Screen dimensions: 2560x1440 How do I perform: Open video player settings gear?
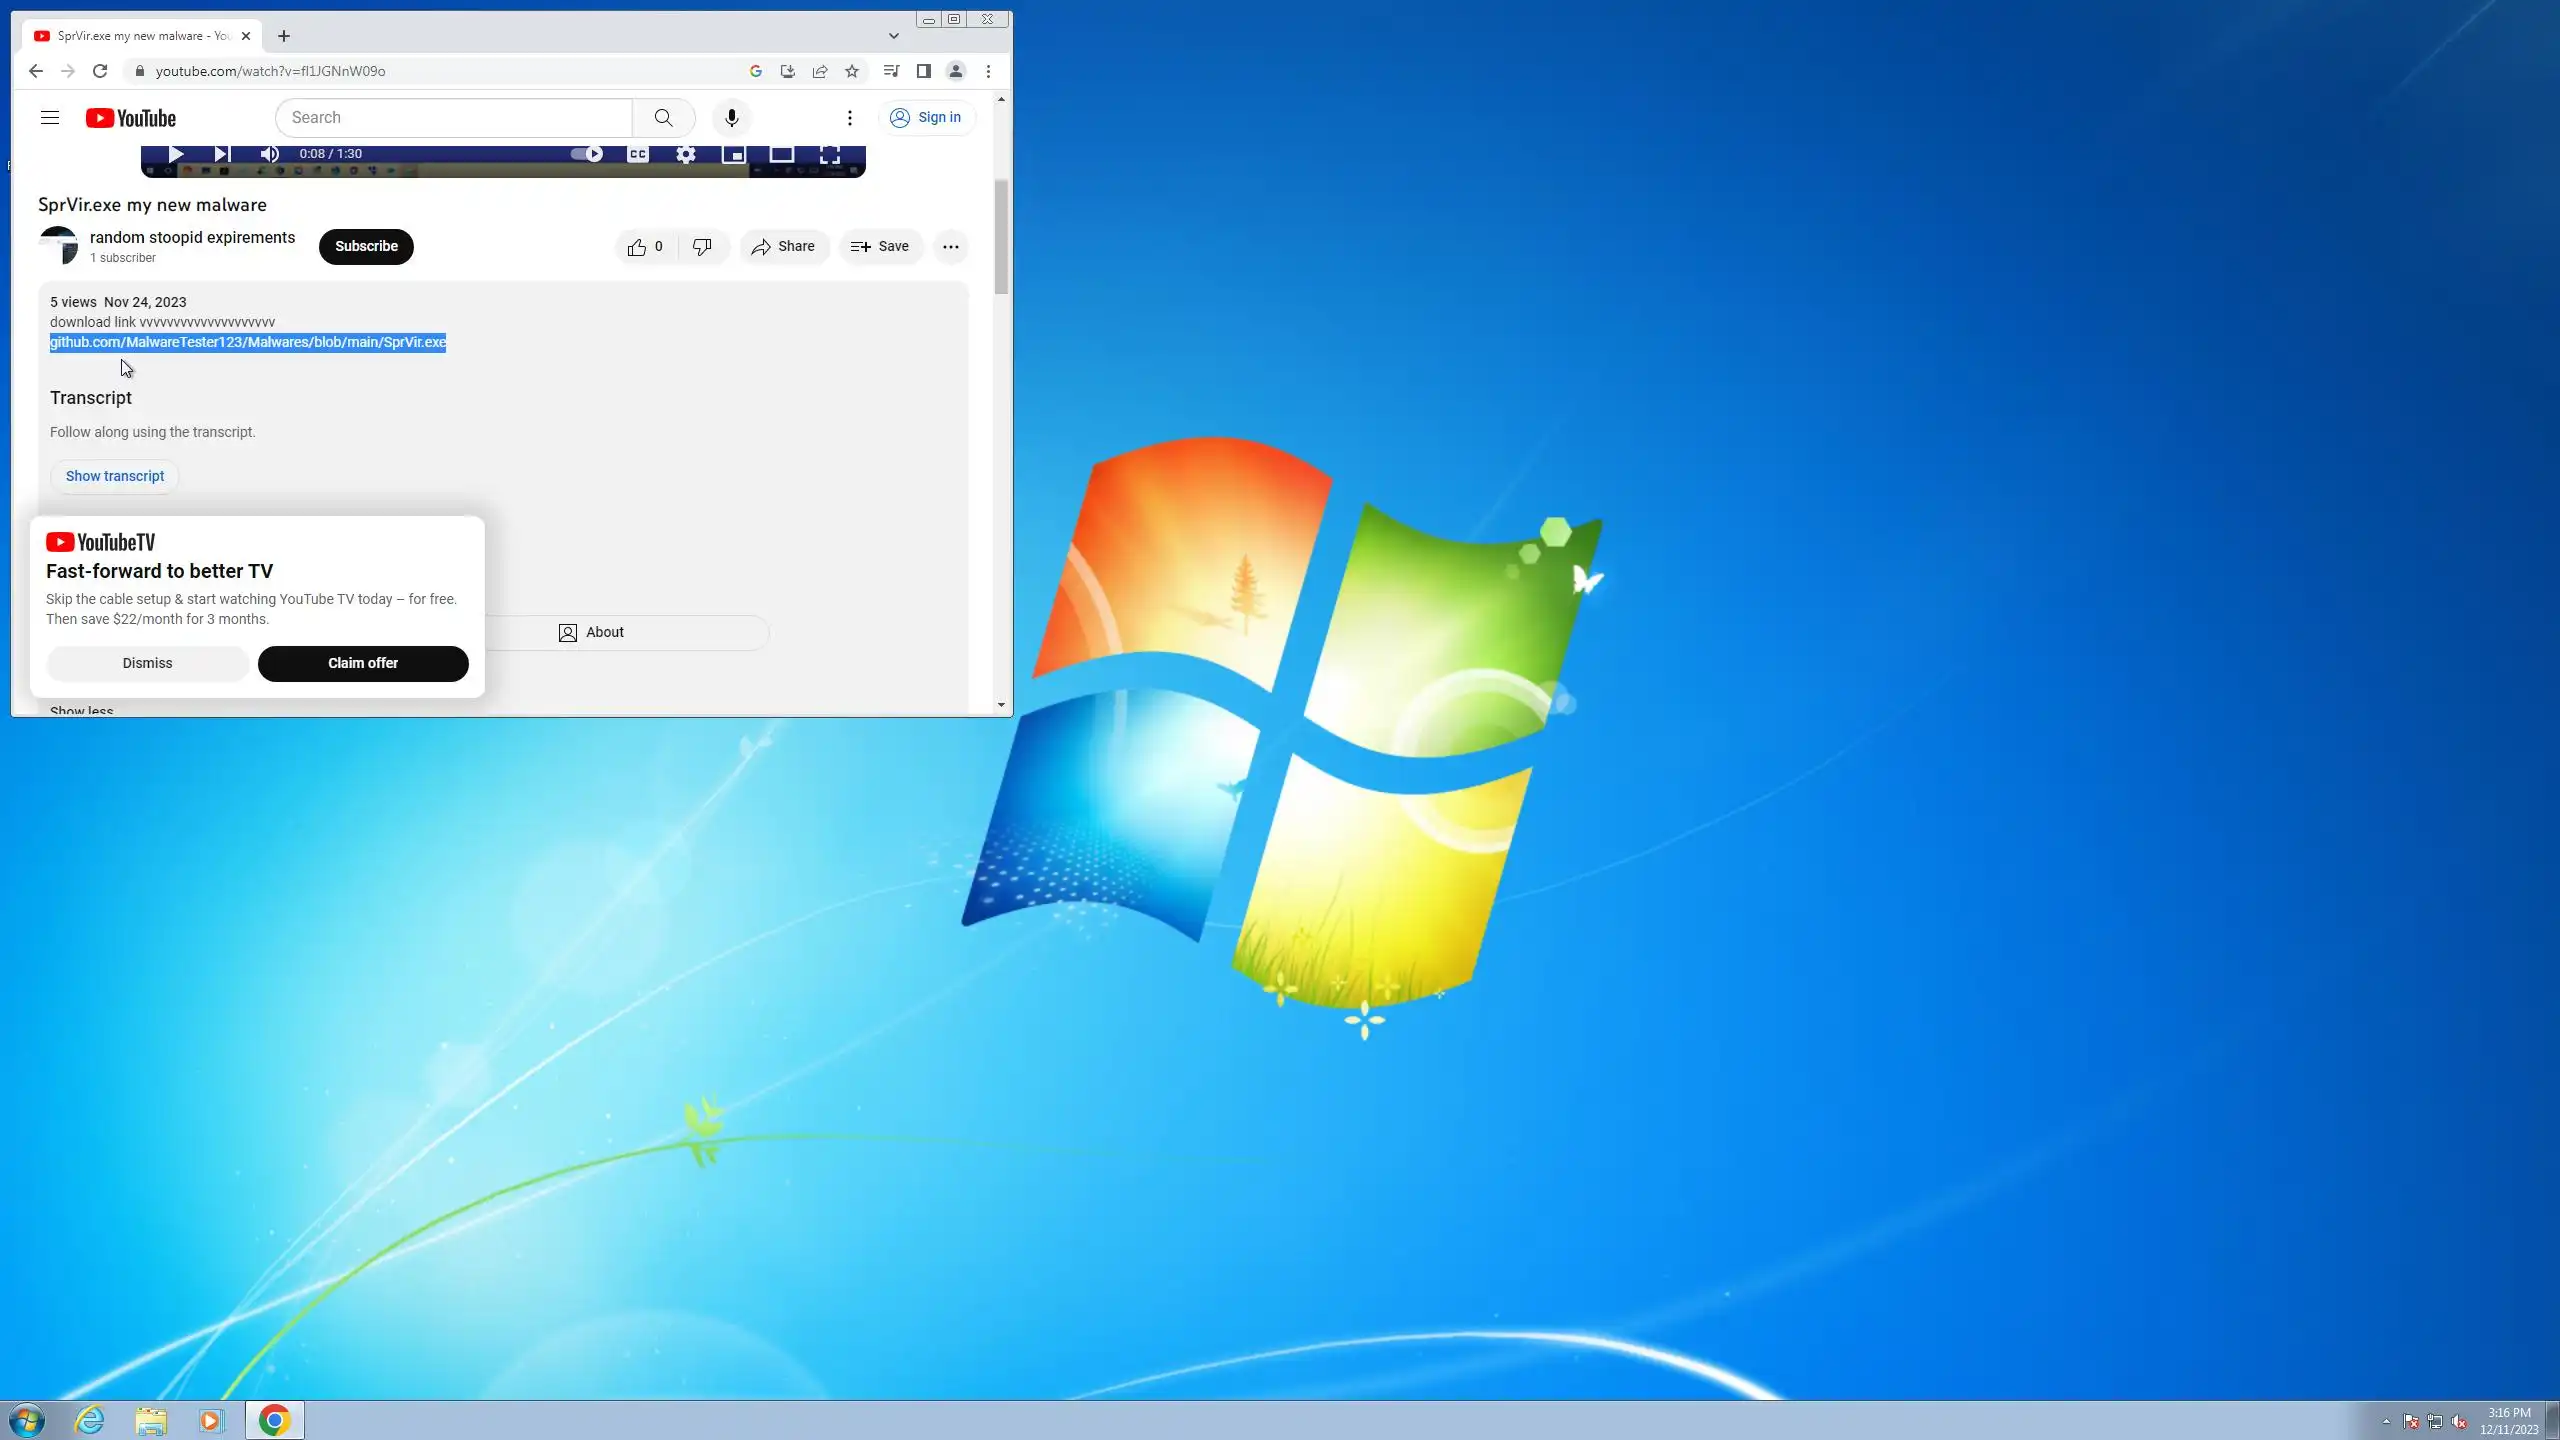[x=685, y=154]
